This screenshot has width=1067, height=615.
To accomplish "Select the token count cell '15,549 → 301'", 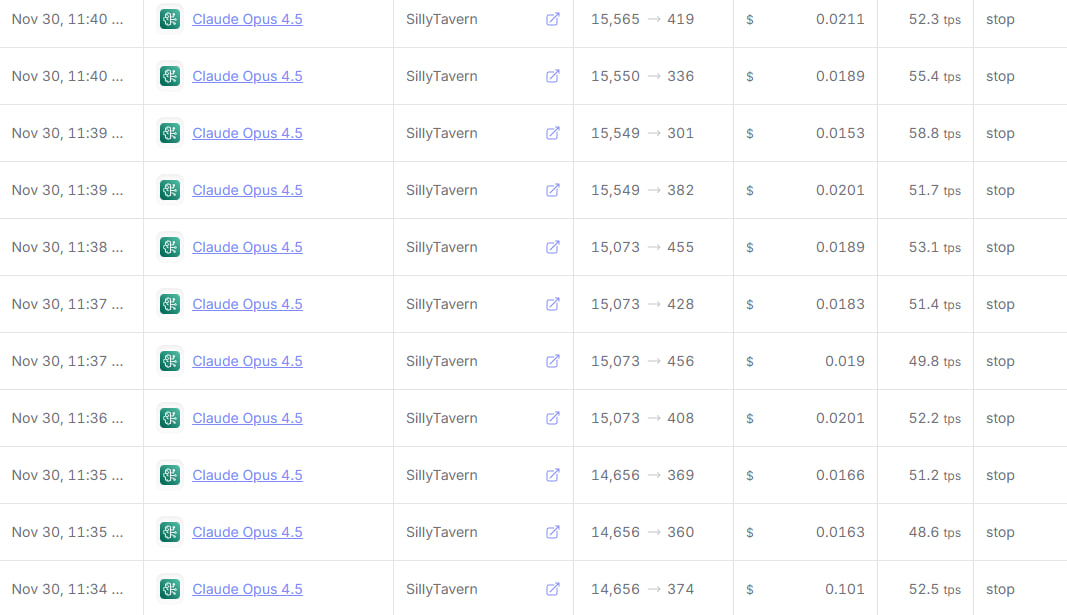I will click(642, 133).
